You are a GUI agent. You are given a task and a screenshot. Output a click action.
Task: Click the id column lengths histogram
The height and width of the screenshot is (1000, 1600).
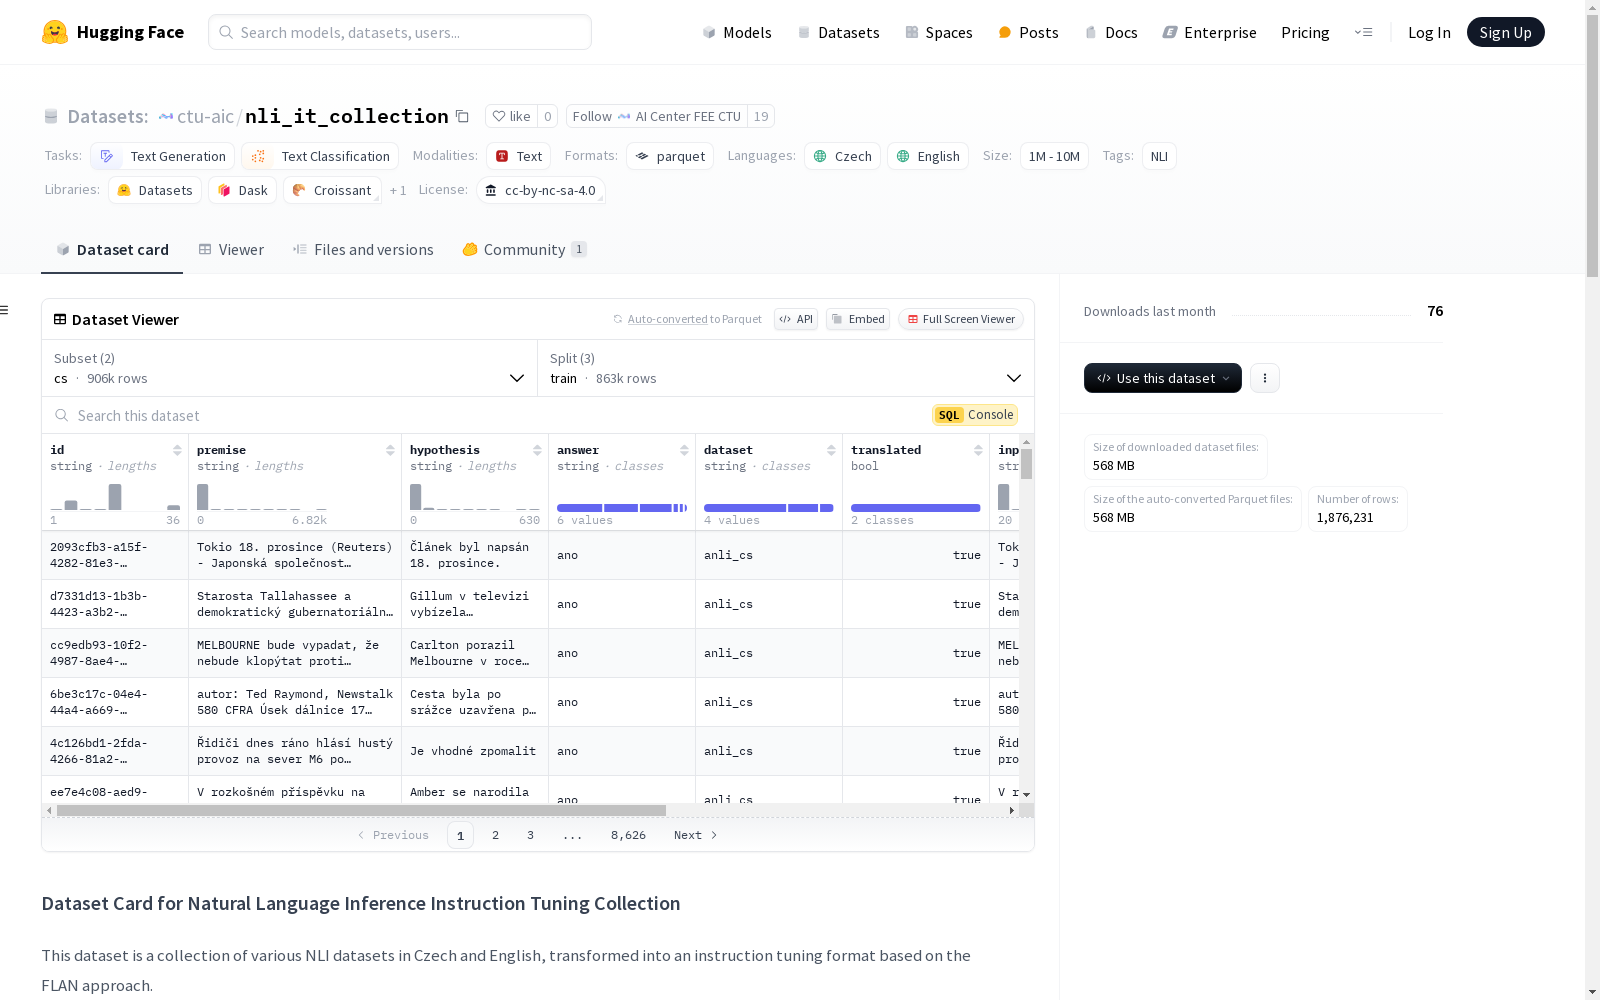(115, 497)
